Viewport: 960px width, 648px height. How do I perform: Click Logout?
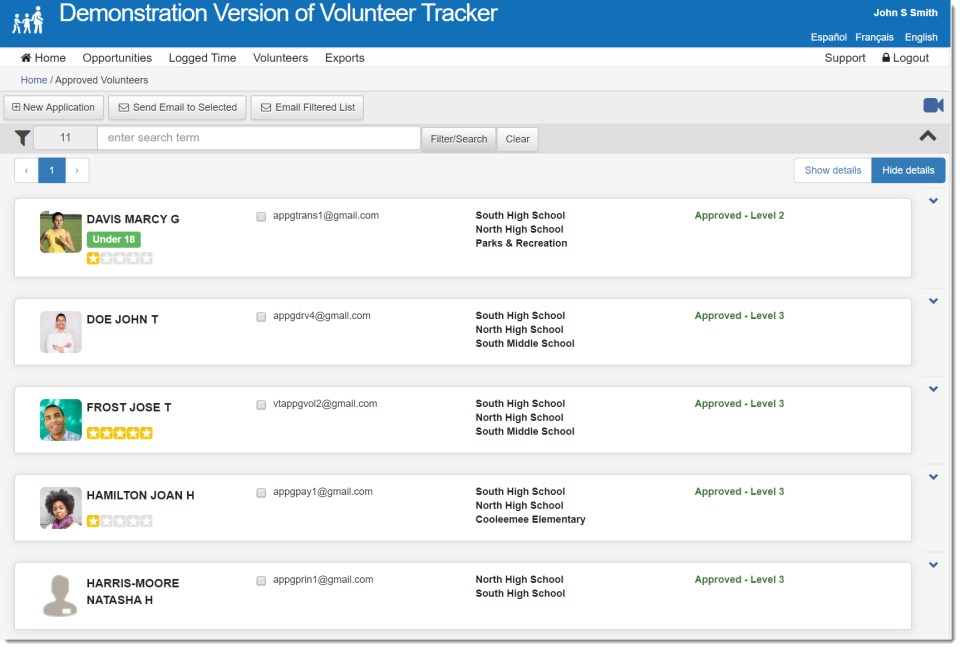click(905, 58)
